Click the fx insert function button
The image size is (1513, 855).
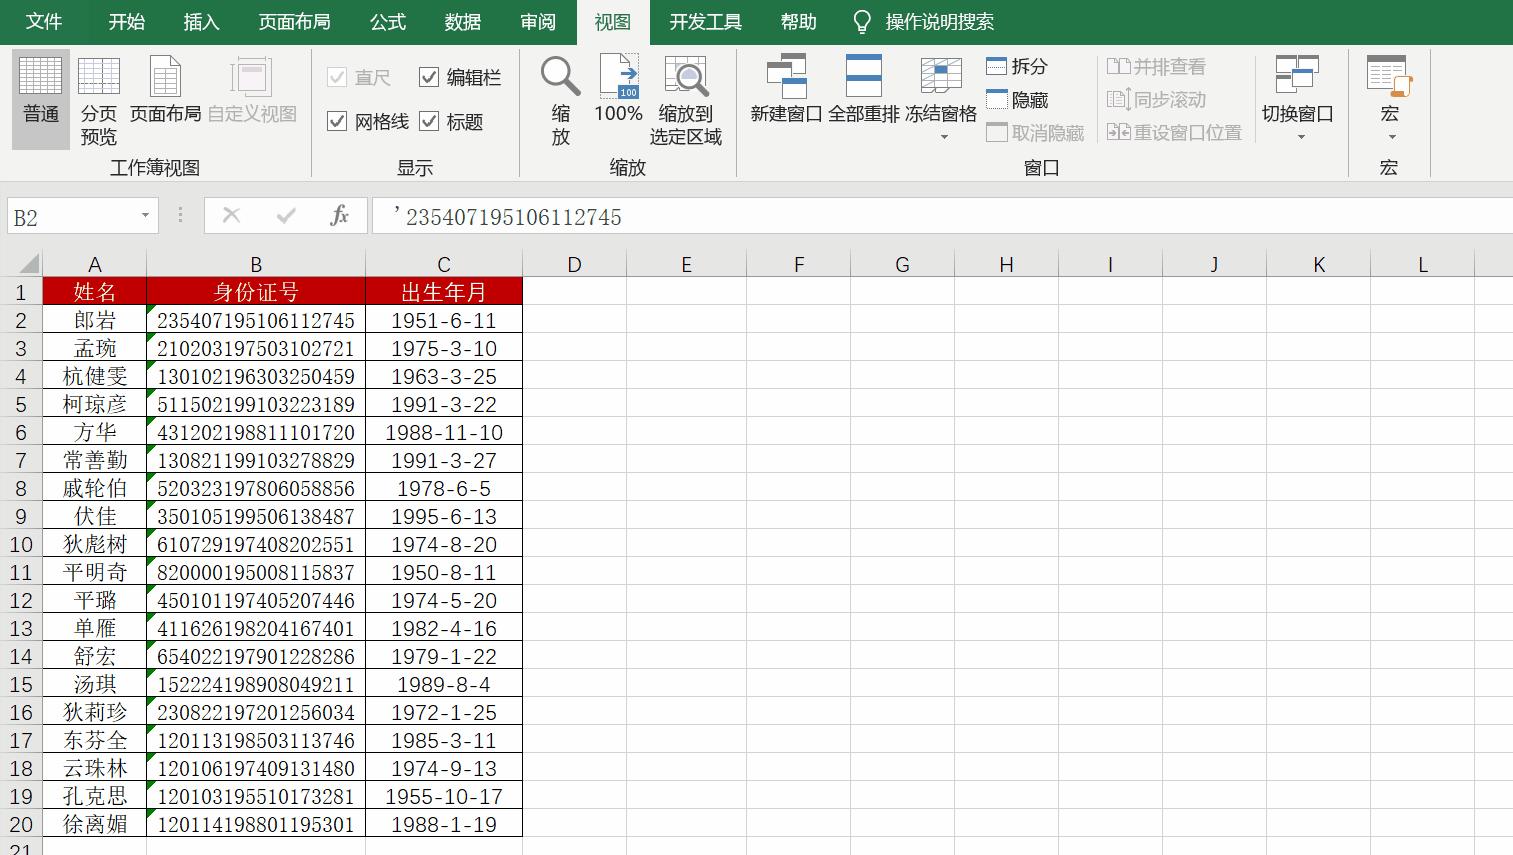coord(339,215)
